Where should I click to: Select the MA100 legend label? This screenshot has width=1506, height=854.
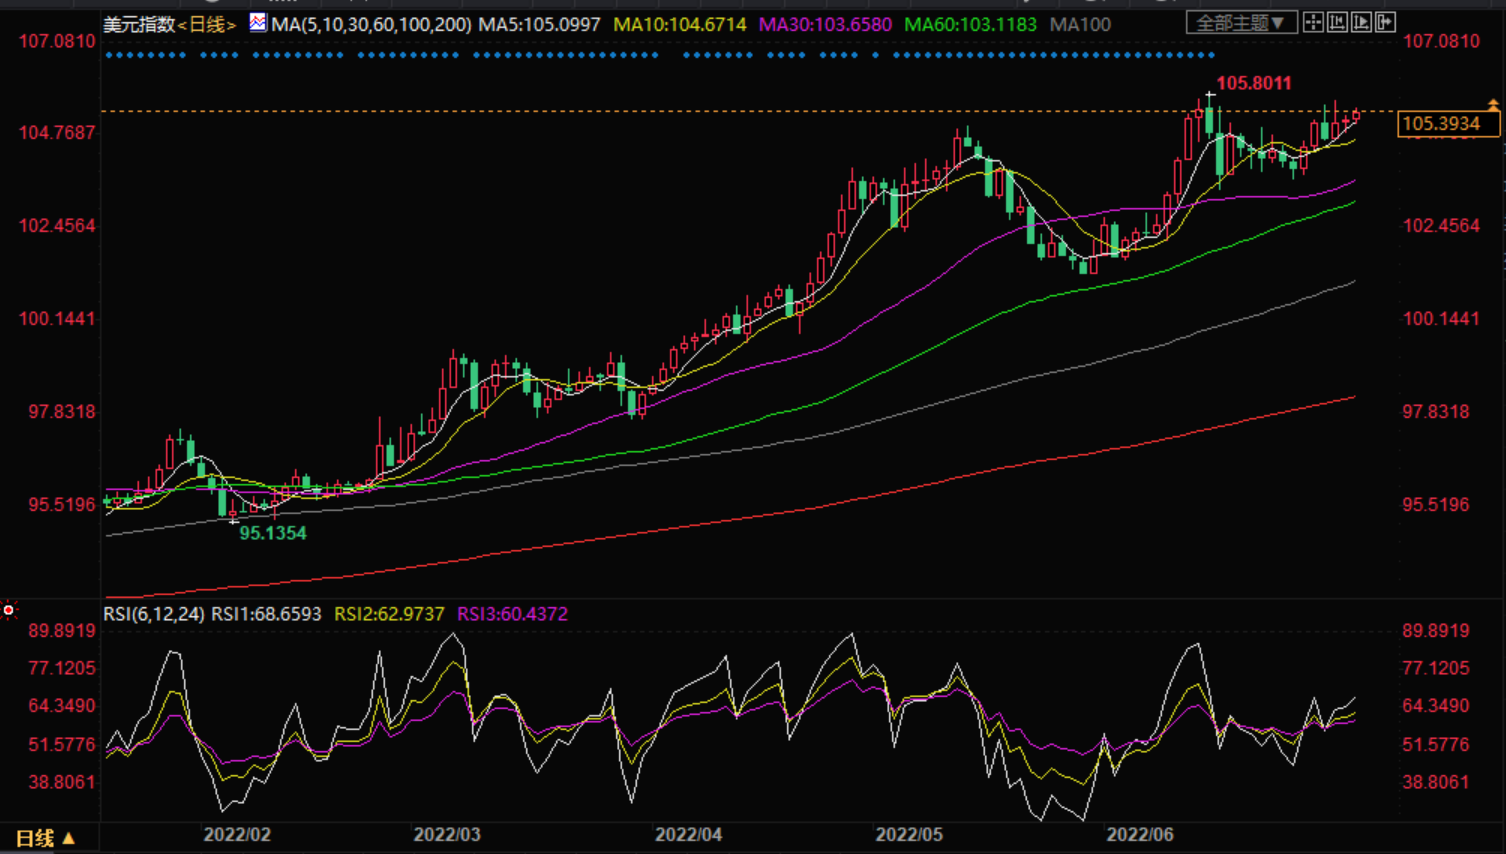pyautogui.click(x=1080, y=24)
